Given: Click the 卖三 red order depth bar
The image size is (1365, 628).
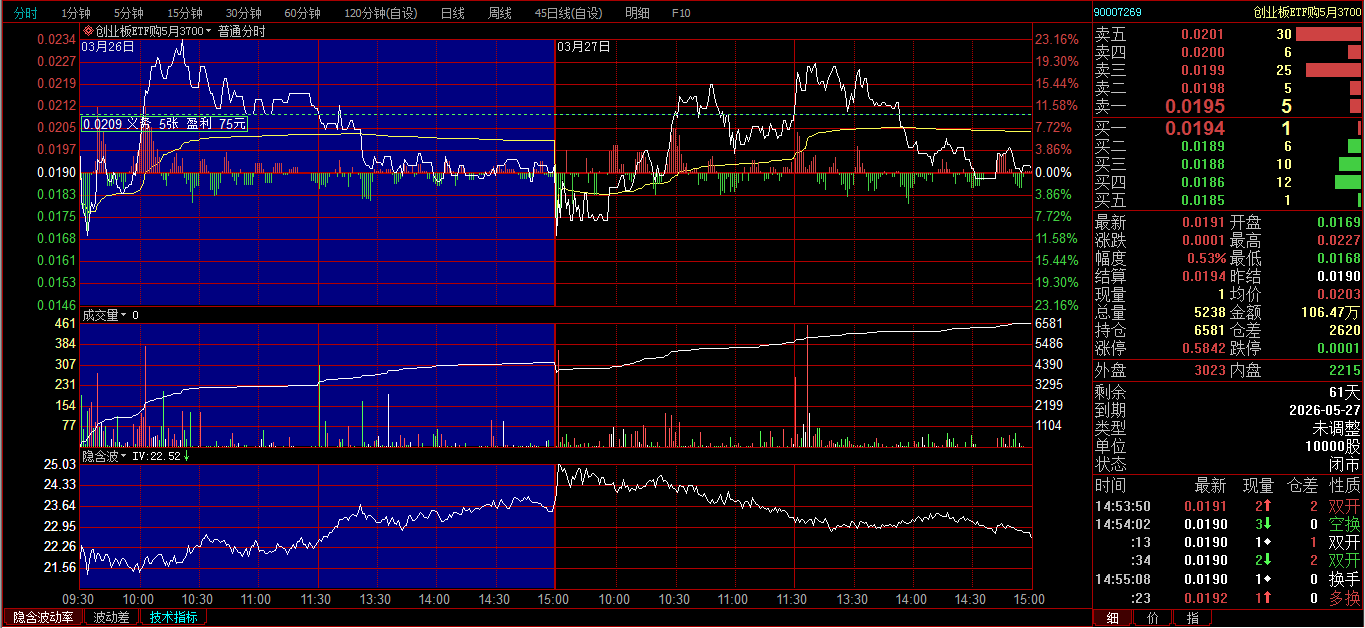Looking at the screenshot, I should pos(1333,70).
